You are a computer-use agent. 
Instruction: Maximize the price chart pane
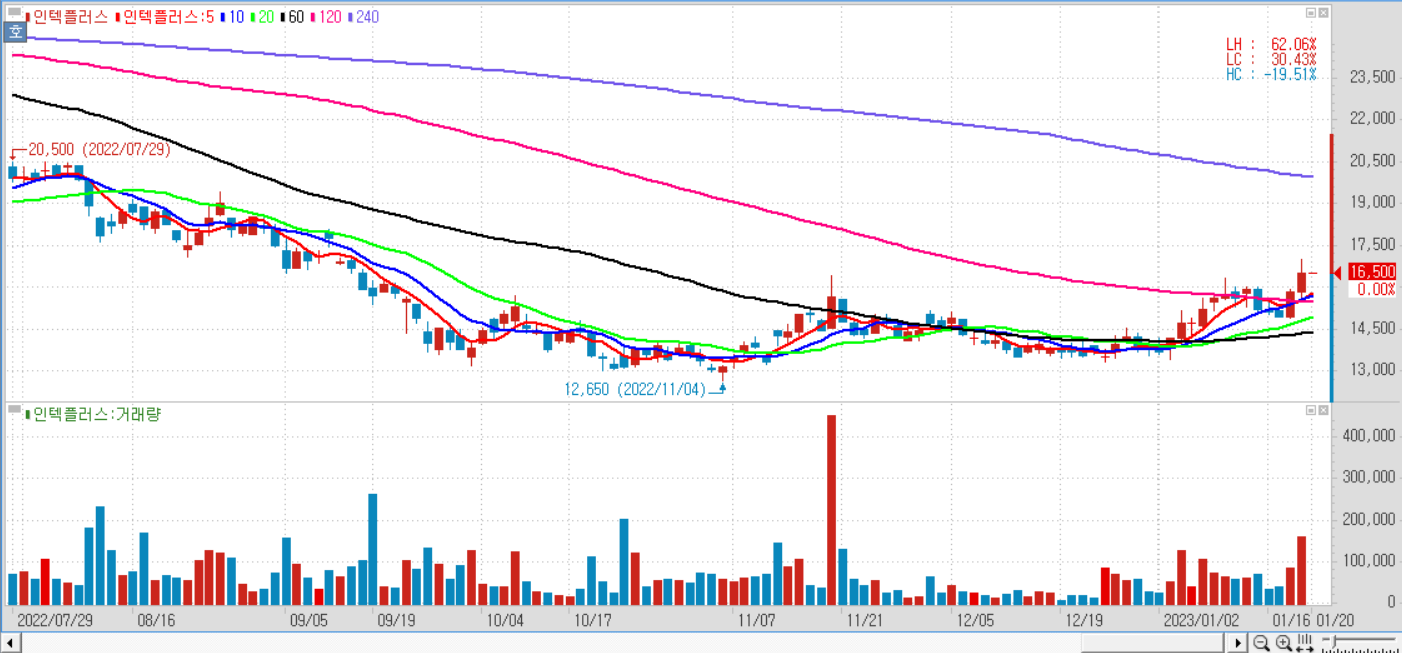(x=1311, y=13)
